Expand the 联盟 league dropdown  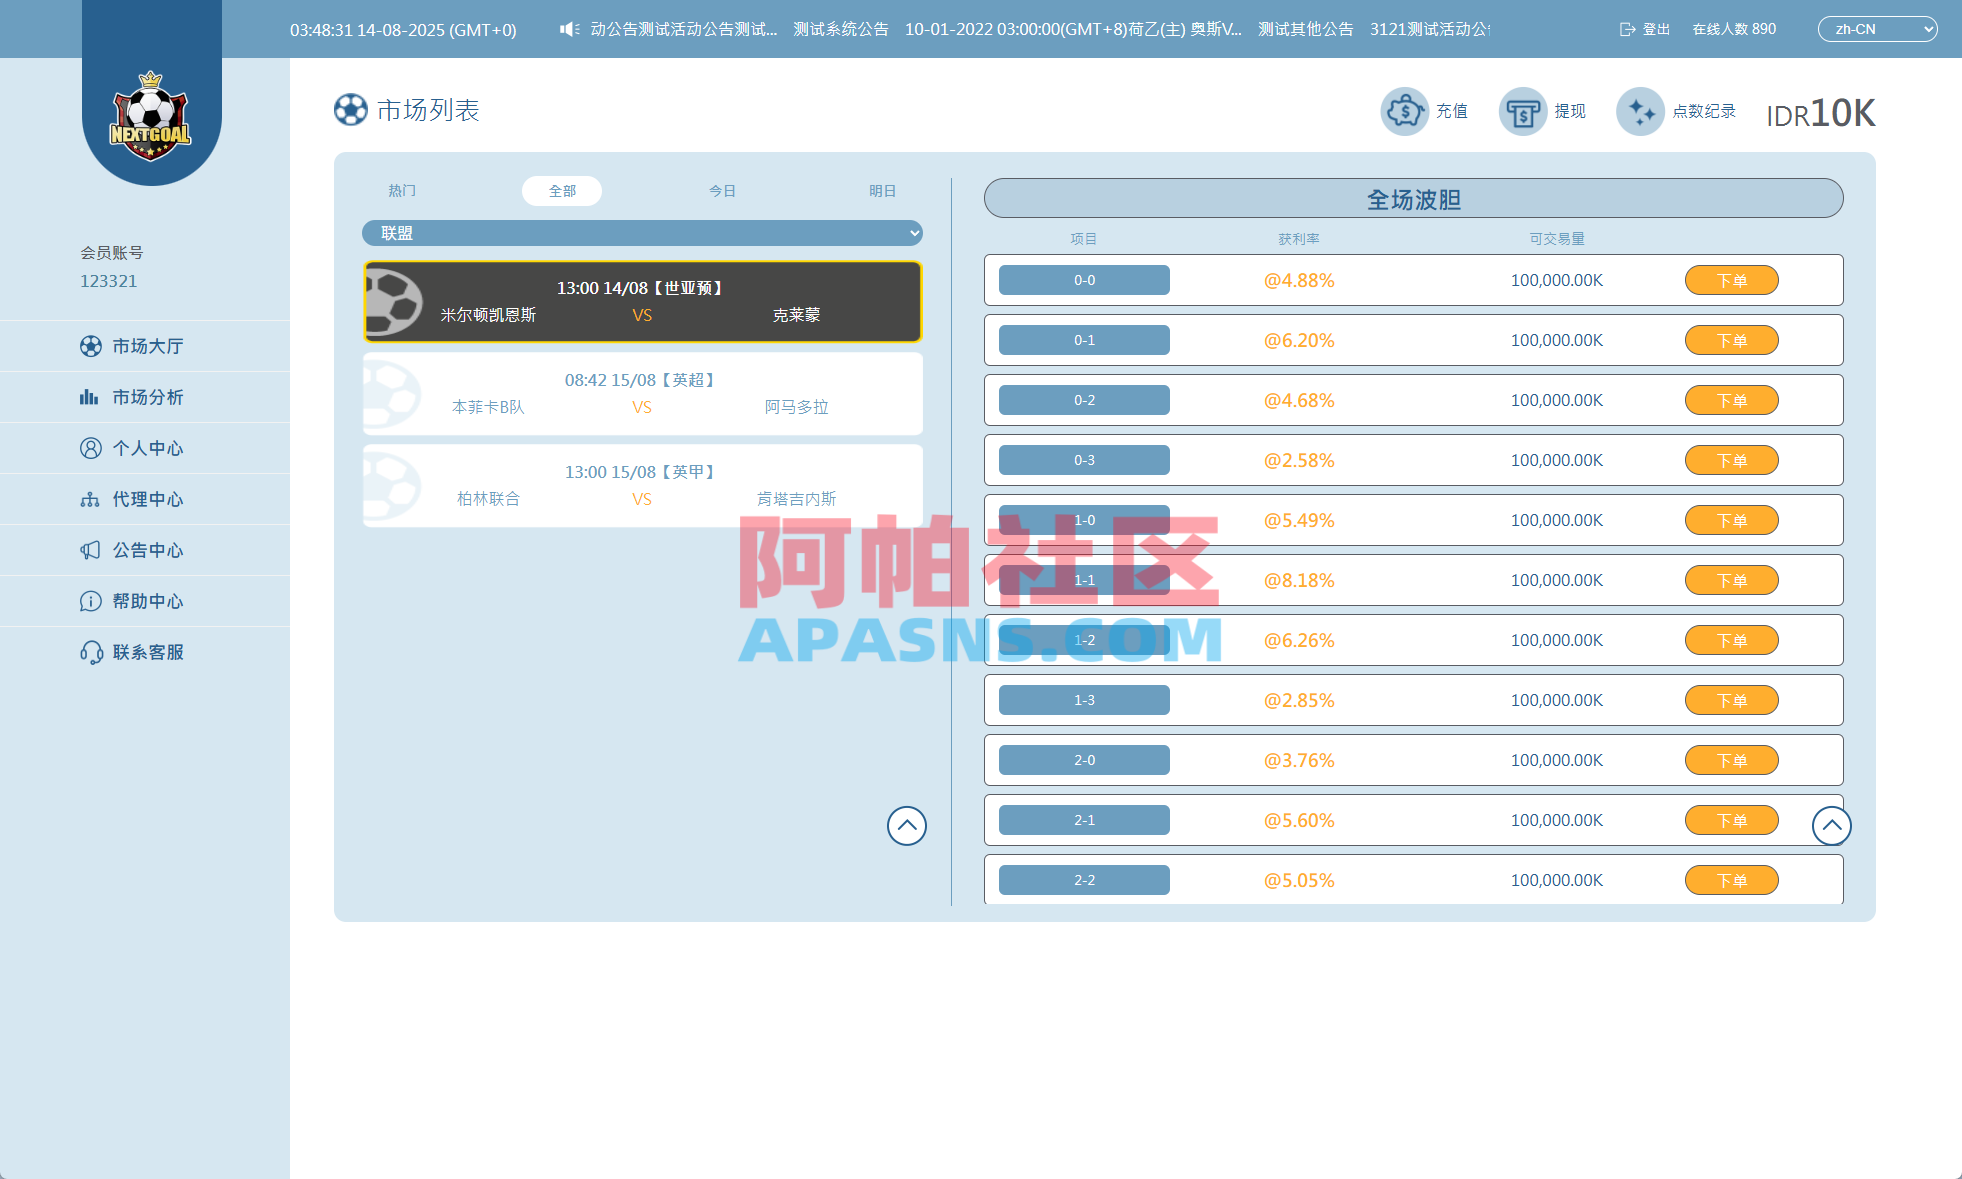643,232
